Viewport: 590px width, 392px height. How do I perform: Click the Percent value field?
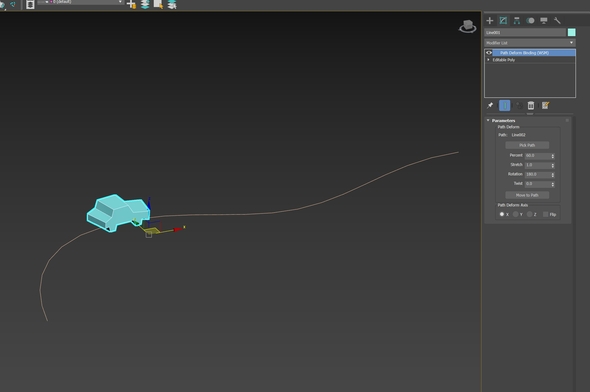pyautogui.click(x=537, y=155)
